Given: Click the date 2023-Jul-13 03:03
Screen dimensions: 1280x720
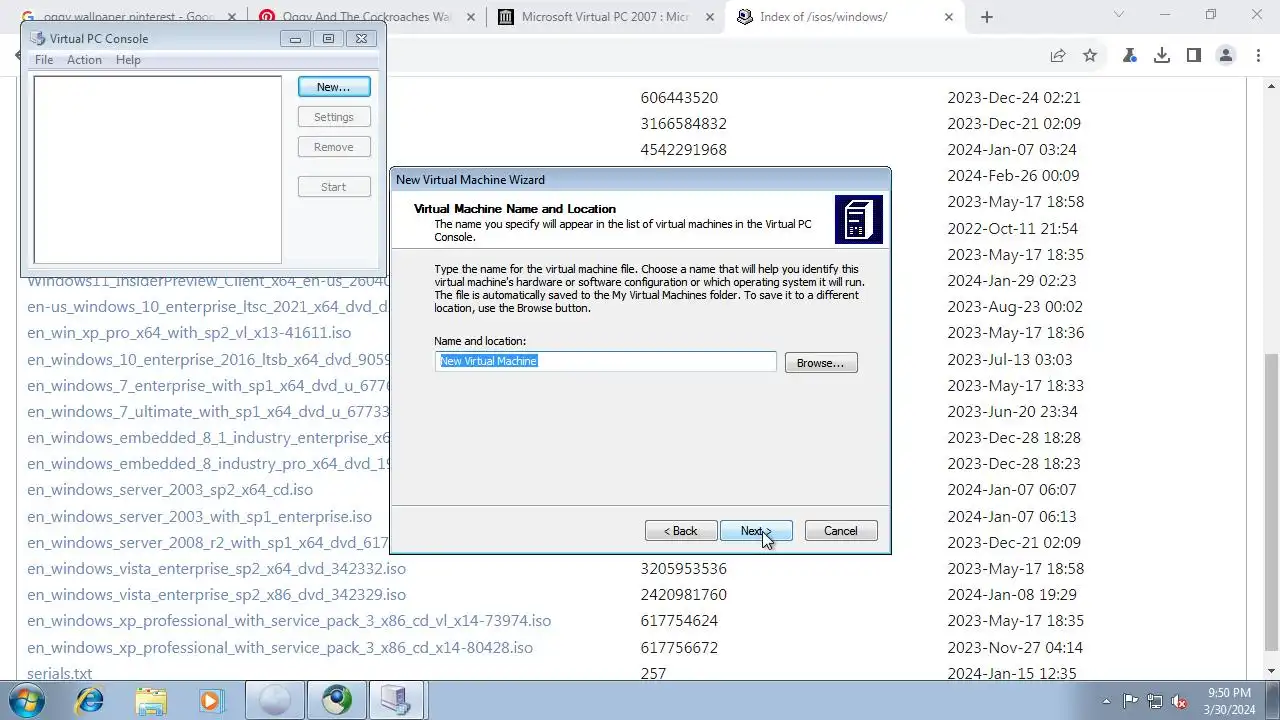Looking at the screenshot, I should (1010, 359).
